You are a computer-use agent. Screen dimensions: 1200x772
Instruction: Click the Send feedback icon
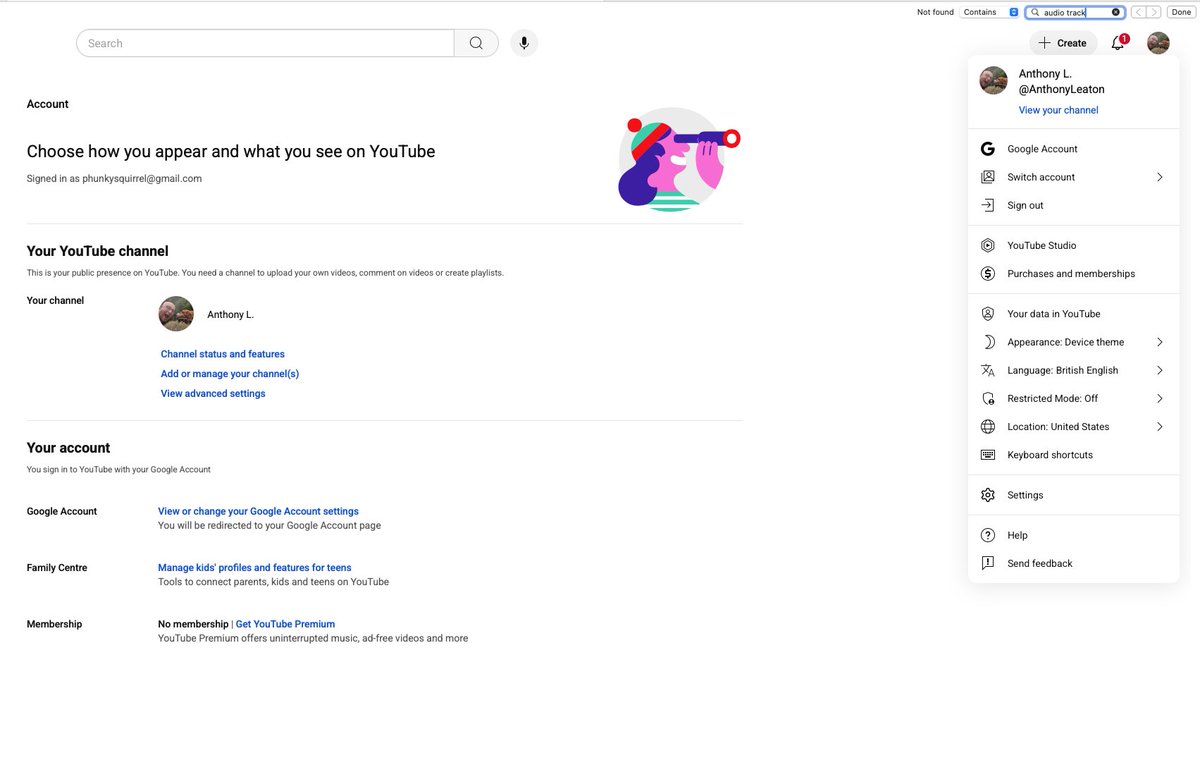988,563
